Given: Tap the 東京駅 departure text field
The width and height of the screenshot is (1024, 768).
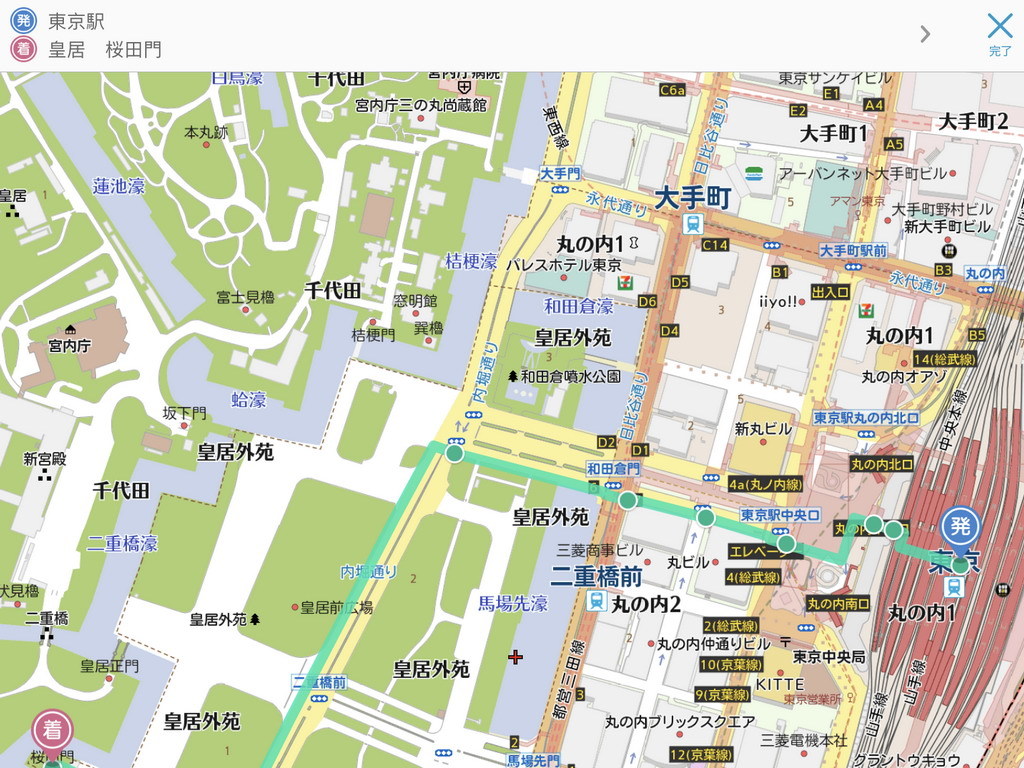Looking at the screenshot, I should click(x=76, y=21).
